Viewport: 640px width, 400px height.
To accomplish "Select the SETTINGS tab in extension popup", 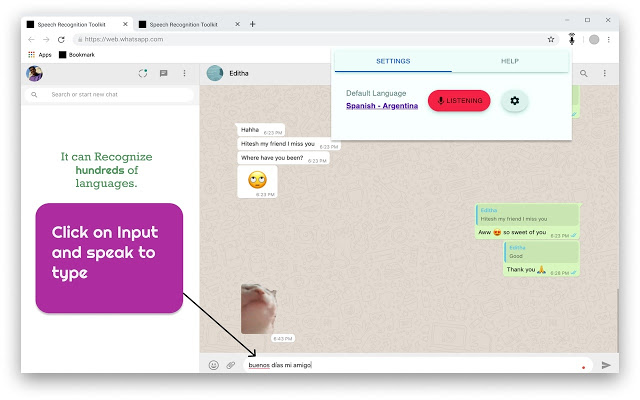I will [x=393, y=61].
